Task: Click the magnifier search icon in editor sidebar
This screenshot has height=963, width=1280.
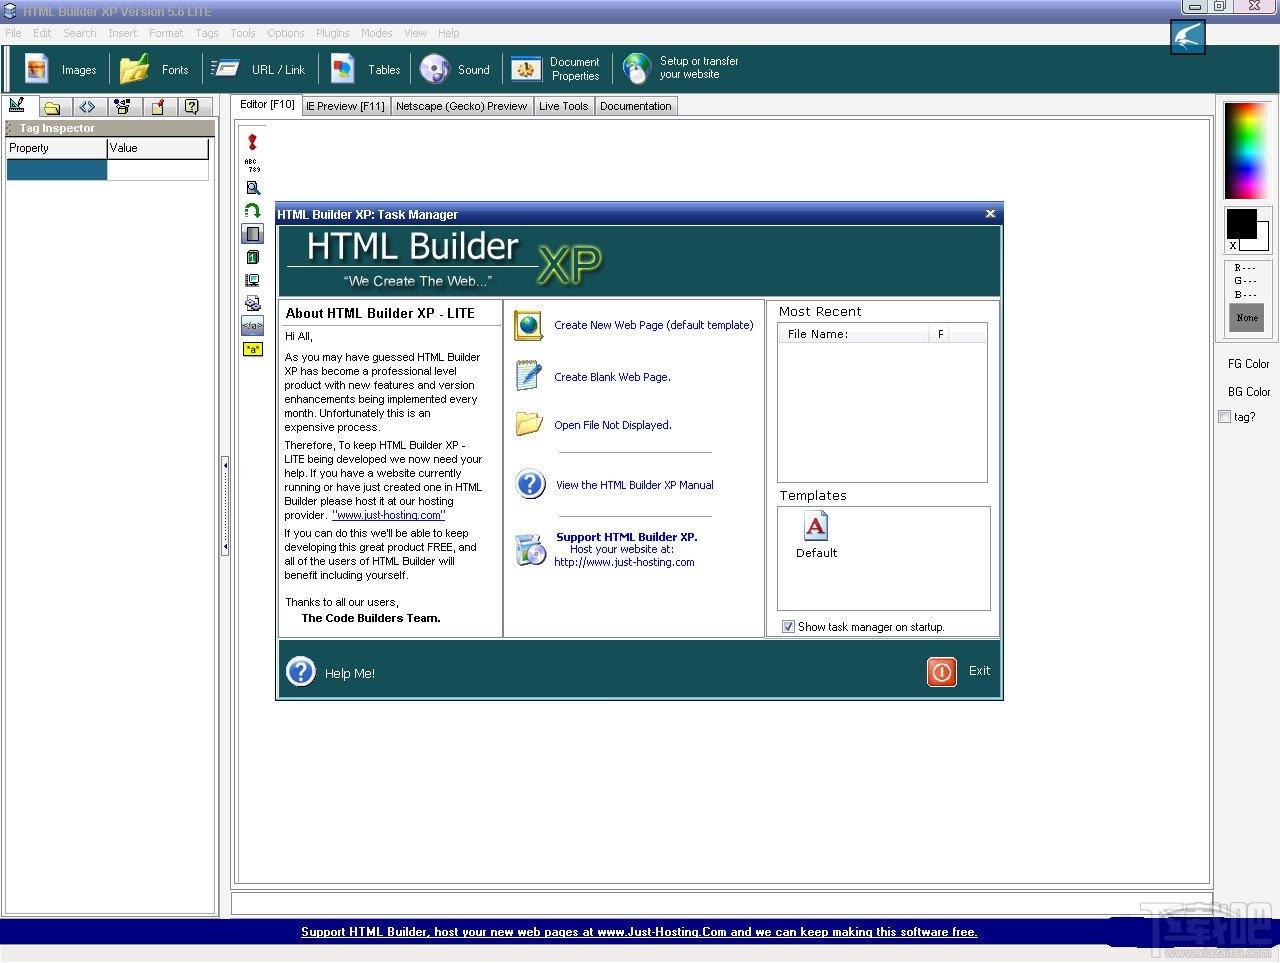Action: pos(253,188)
